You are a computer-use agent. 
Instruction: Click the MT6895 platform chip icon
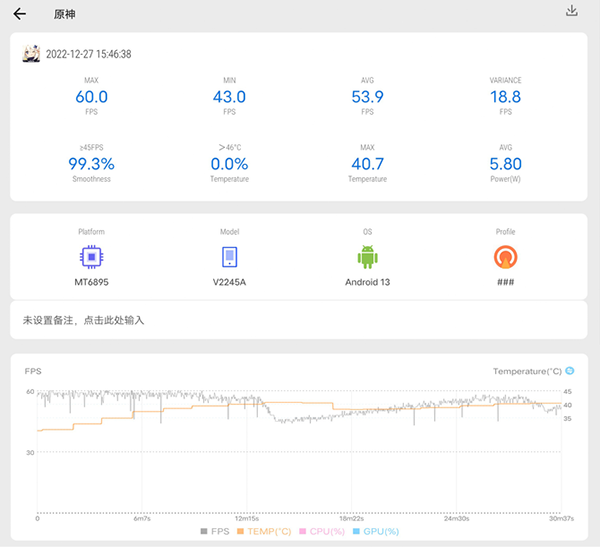pos(91,257)
